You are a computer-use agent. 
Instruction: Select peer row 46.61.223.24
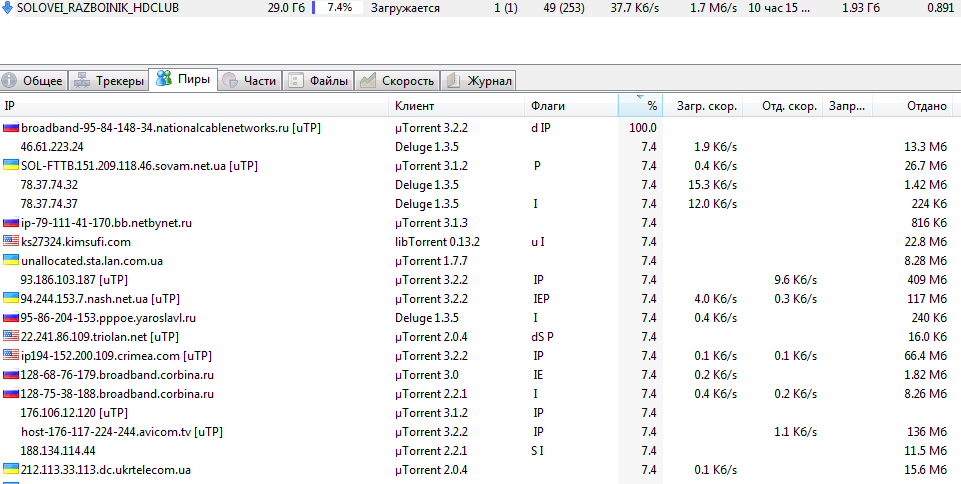click(480, 147)
